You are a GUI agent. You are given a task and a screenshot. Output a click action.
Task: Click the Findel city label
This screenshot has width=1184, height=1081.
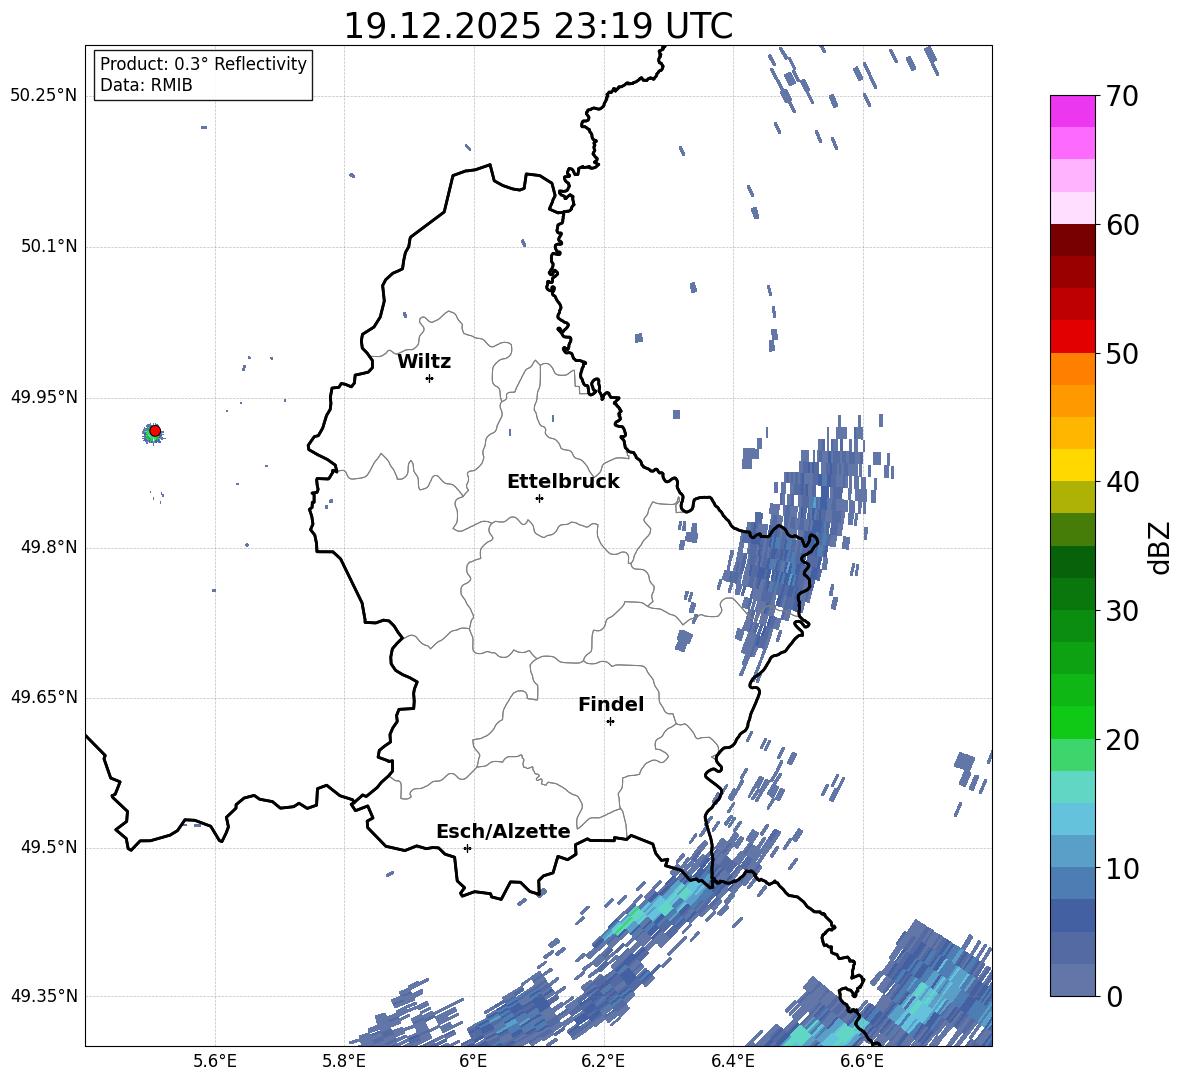[x=611, y=704]
